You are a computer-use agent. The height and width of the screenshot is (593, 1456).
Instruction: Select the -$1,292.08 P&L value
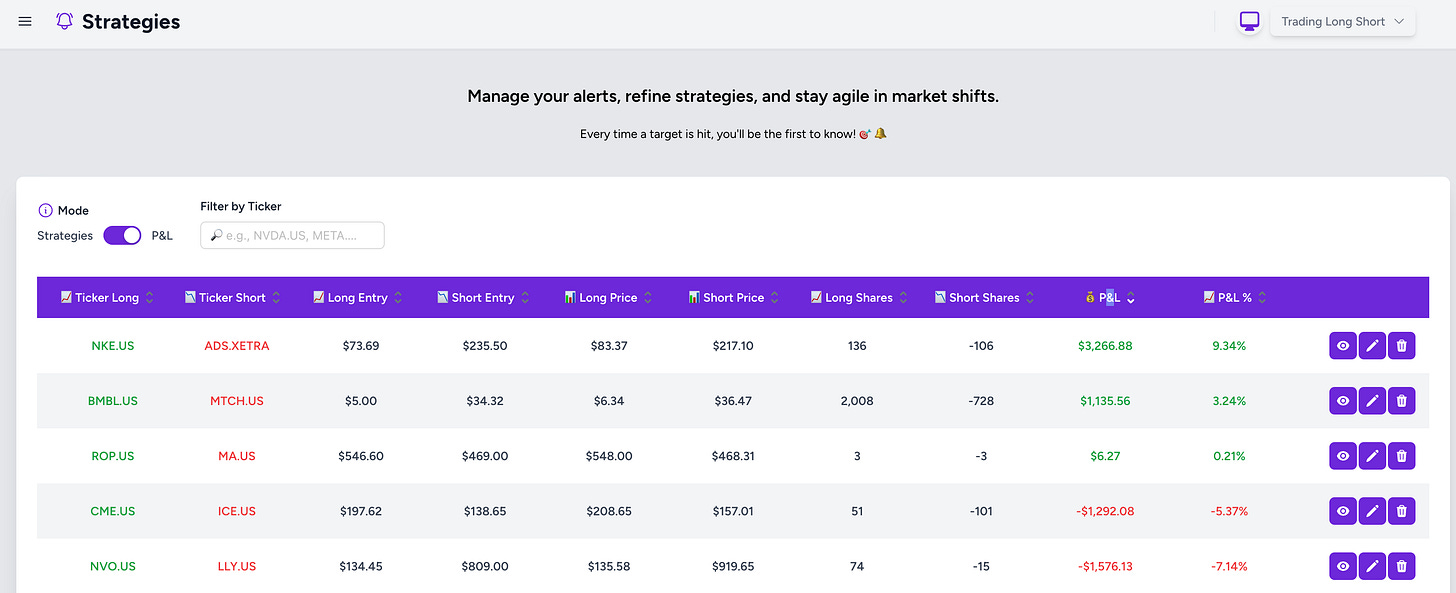pos(1105,511)
